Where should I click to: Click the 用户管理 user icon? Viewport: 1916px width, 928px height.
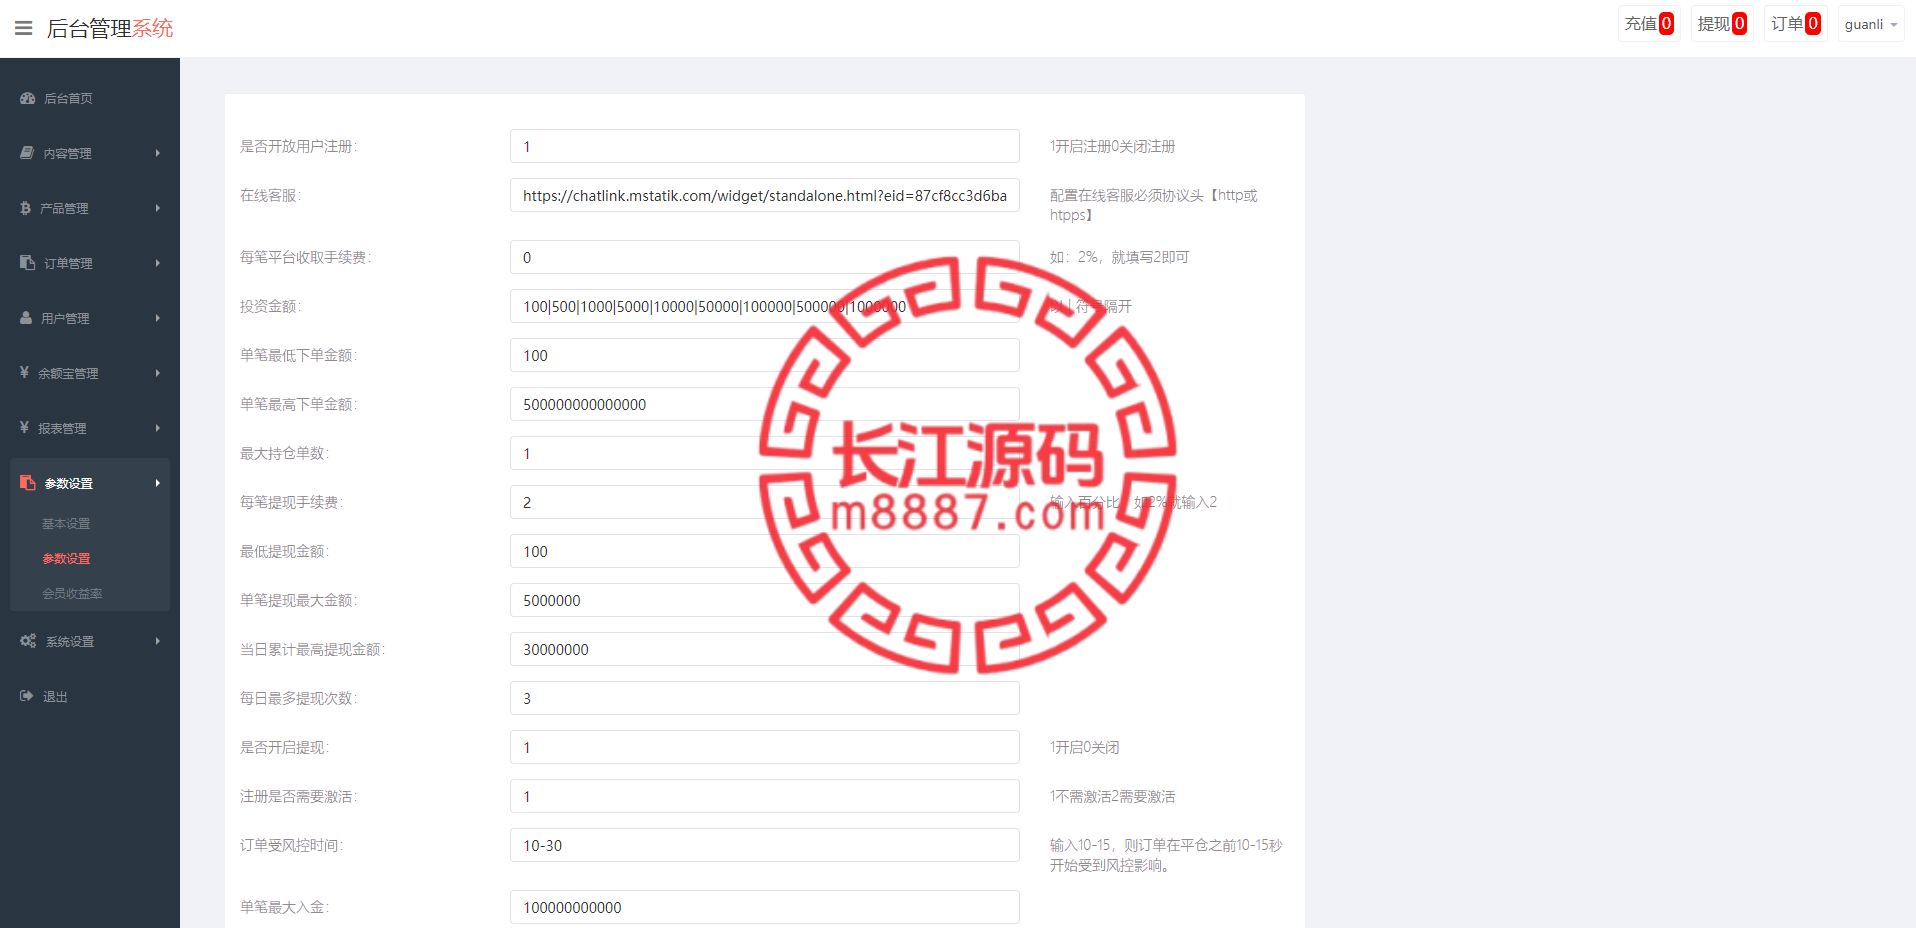click(x=26, y=318)
